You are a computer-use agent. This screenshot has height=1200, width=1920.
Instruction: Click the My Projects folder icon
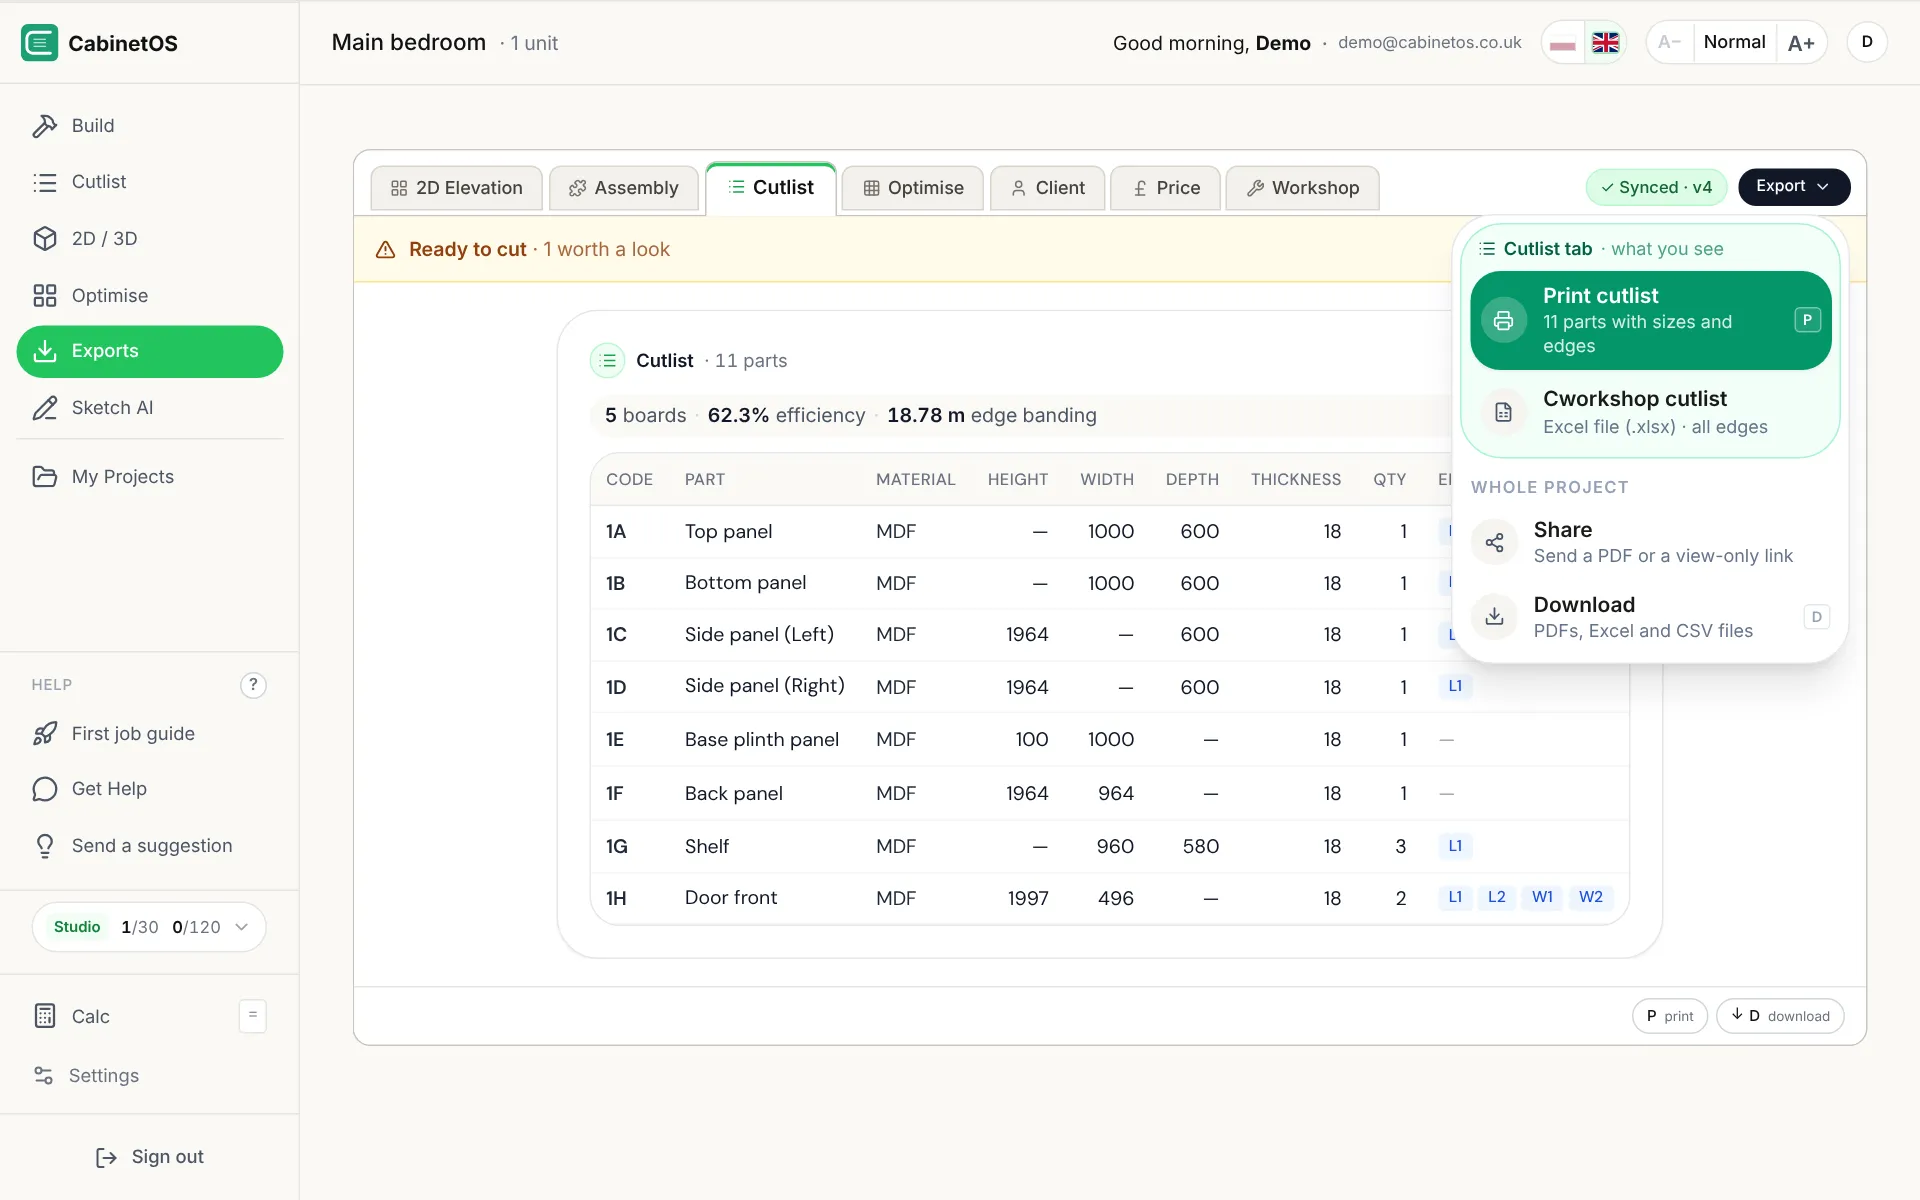(45, 477)
